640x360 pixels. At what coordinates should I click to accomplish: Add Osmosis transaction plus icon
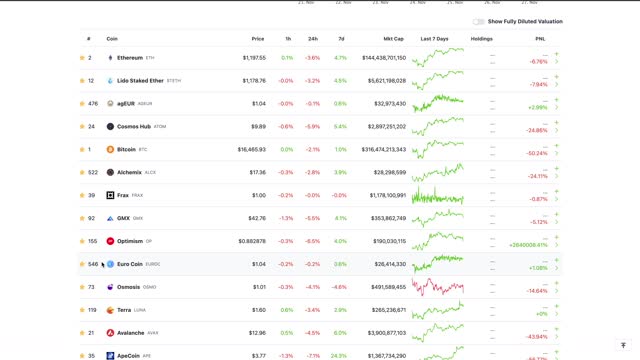(x=556, y=283)
